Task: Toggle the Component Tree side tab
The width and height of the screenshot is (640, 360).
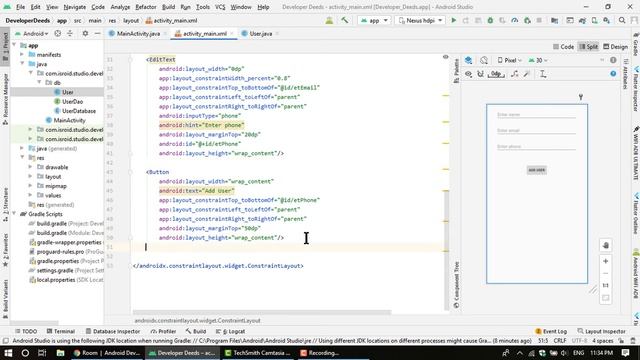Action: (x=456, y=284)
